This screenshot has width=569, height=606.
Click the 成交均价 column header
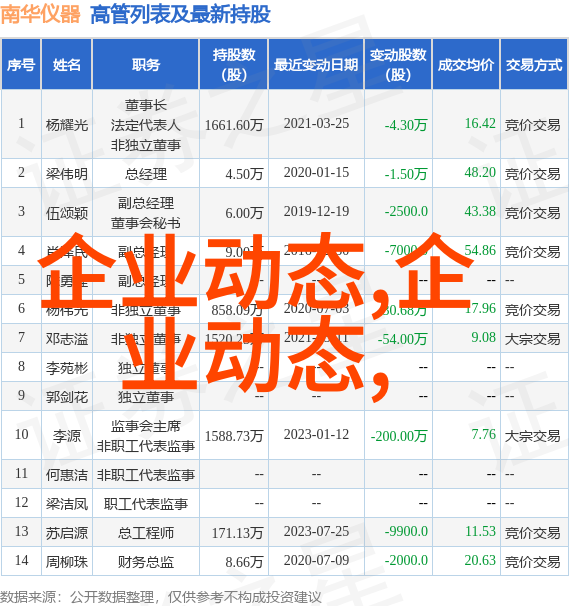466,64
